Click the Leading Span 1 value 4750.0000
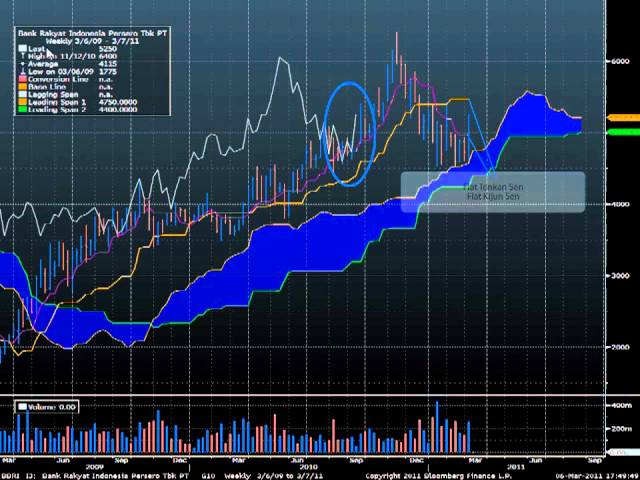 (118, 102)
